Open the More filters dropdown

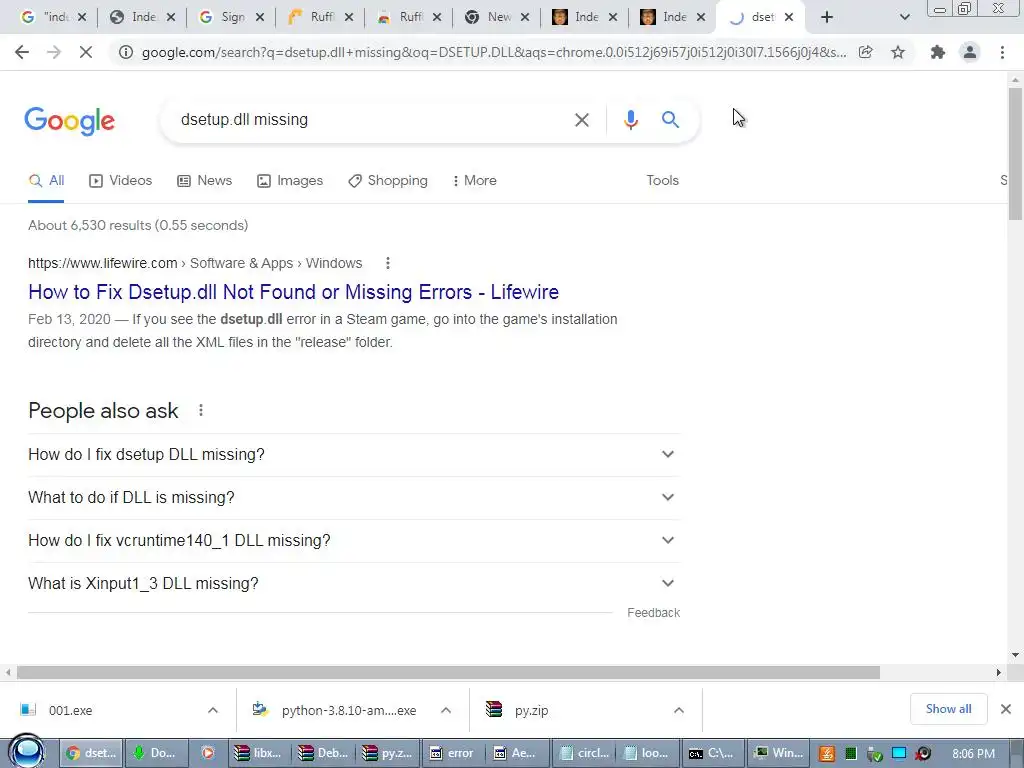tap(474, 181)
